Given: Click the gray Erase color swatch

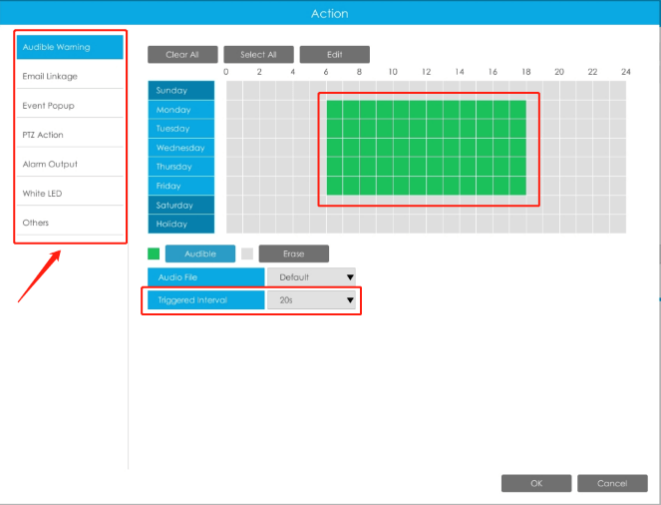Looking at the screenshot, I should pyautogui.click(x=247, y=254).
